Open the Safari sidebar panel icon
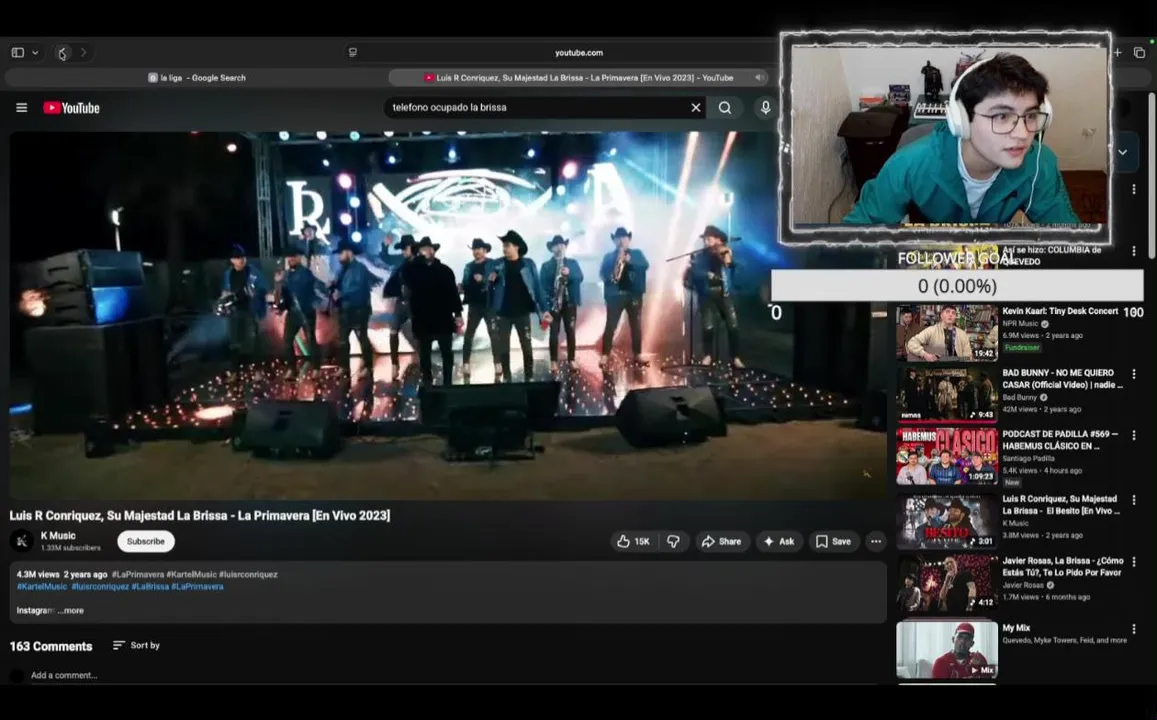The image size is (1157, 720). point(18,52)
